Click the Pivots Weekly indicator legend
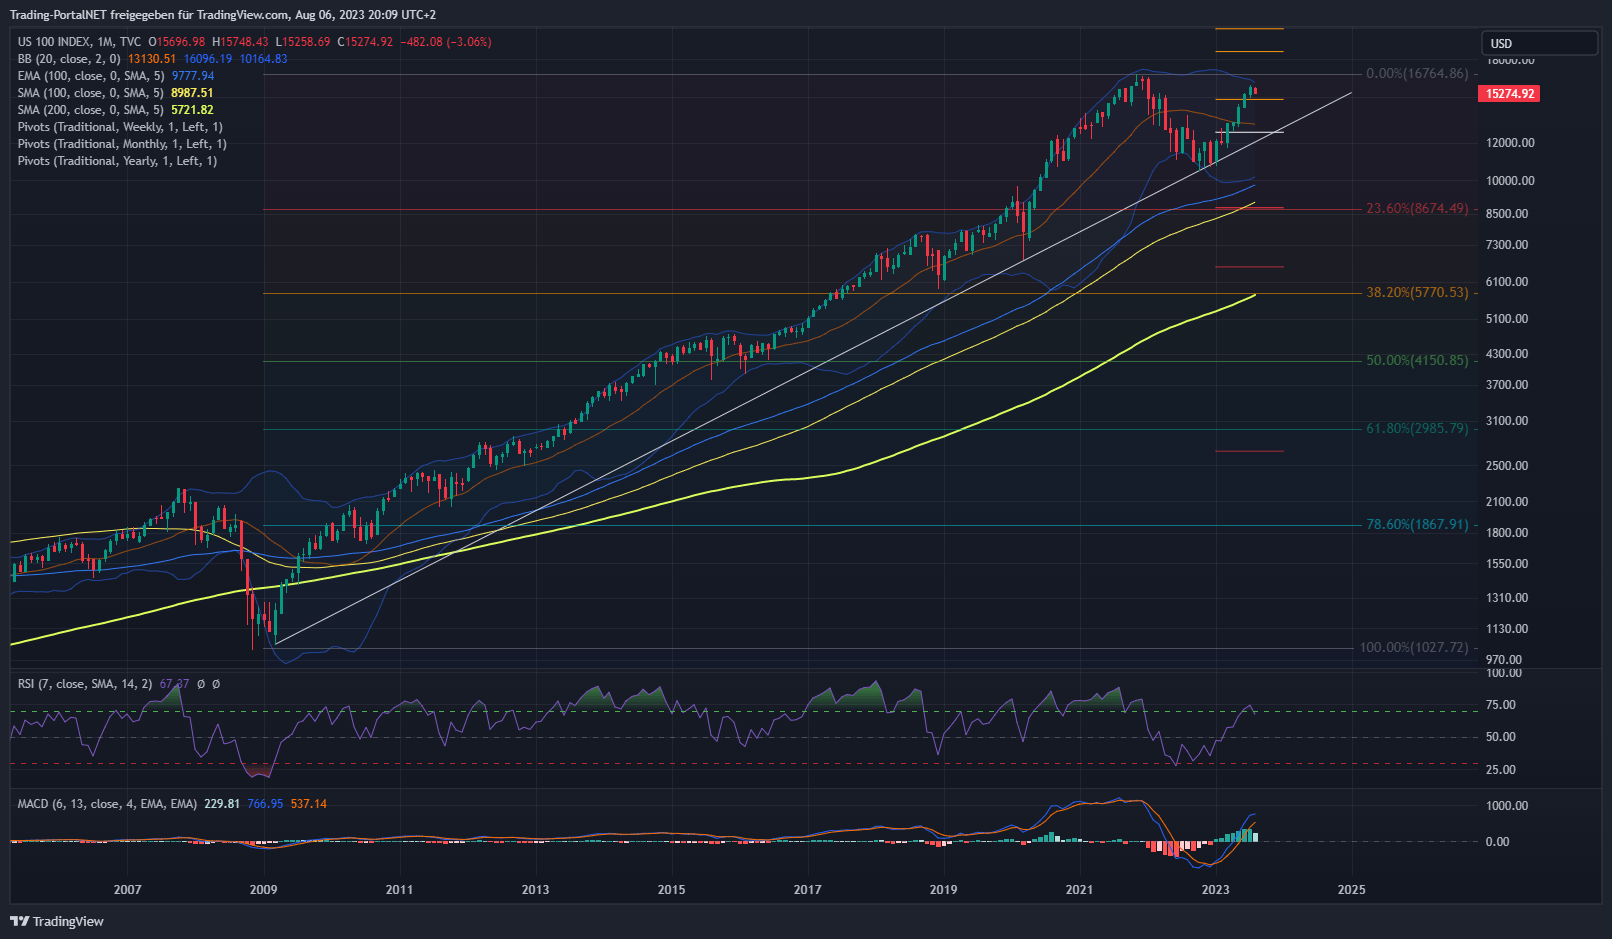This screenshot has width=1612, height=939. click(x=120, y=127)
